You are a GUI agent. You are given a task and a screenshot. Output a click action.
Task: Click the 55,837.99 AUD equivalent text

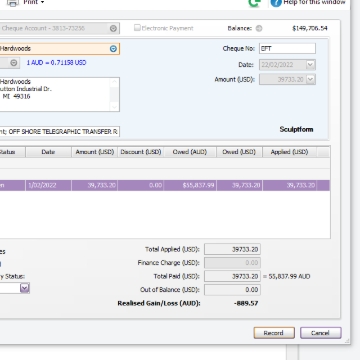[x=289, y=276]
